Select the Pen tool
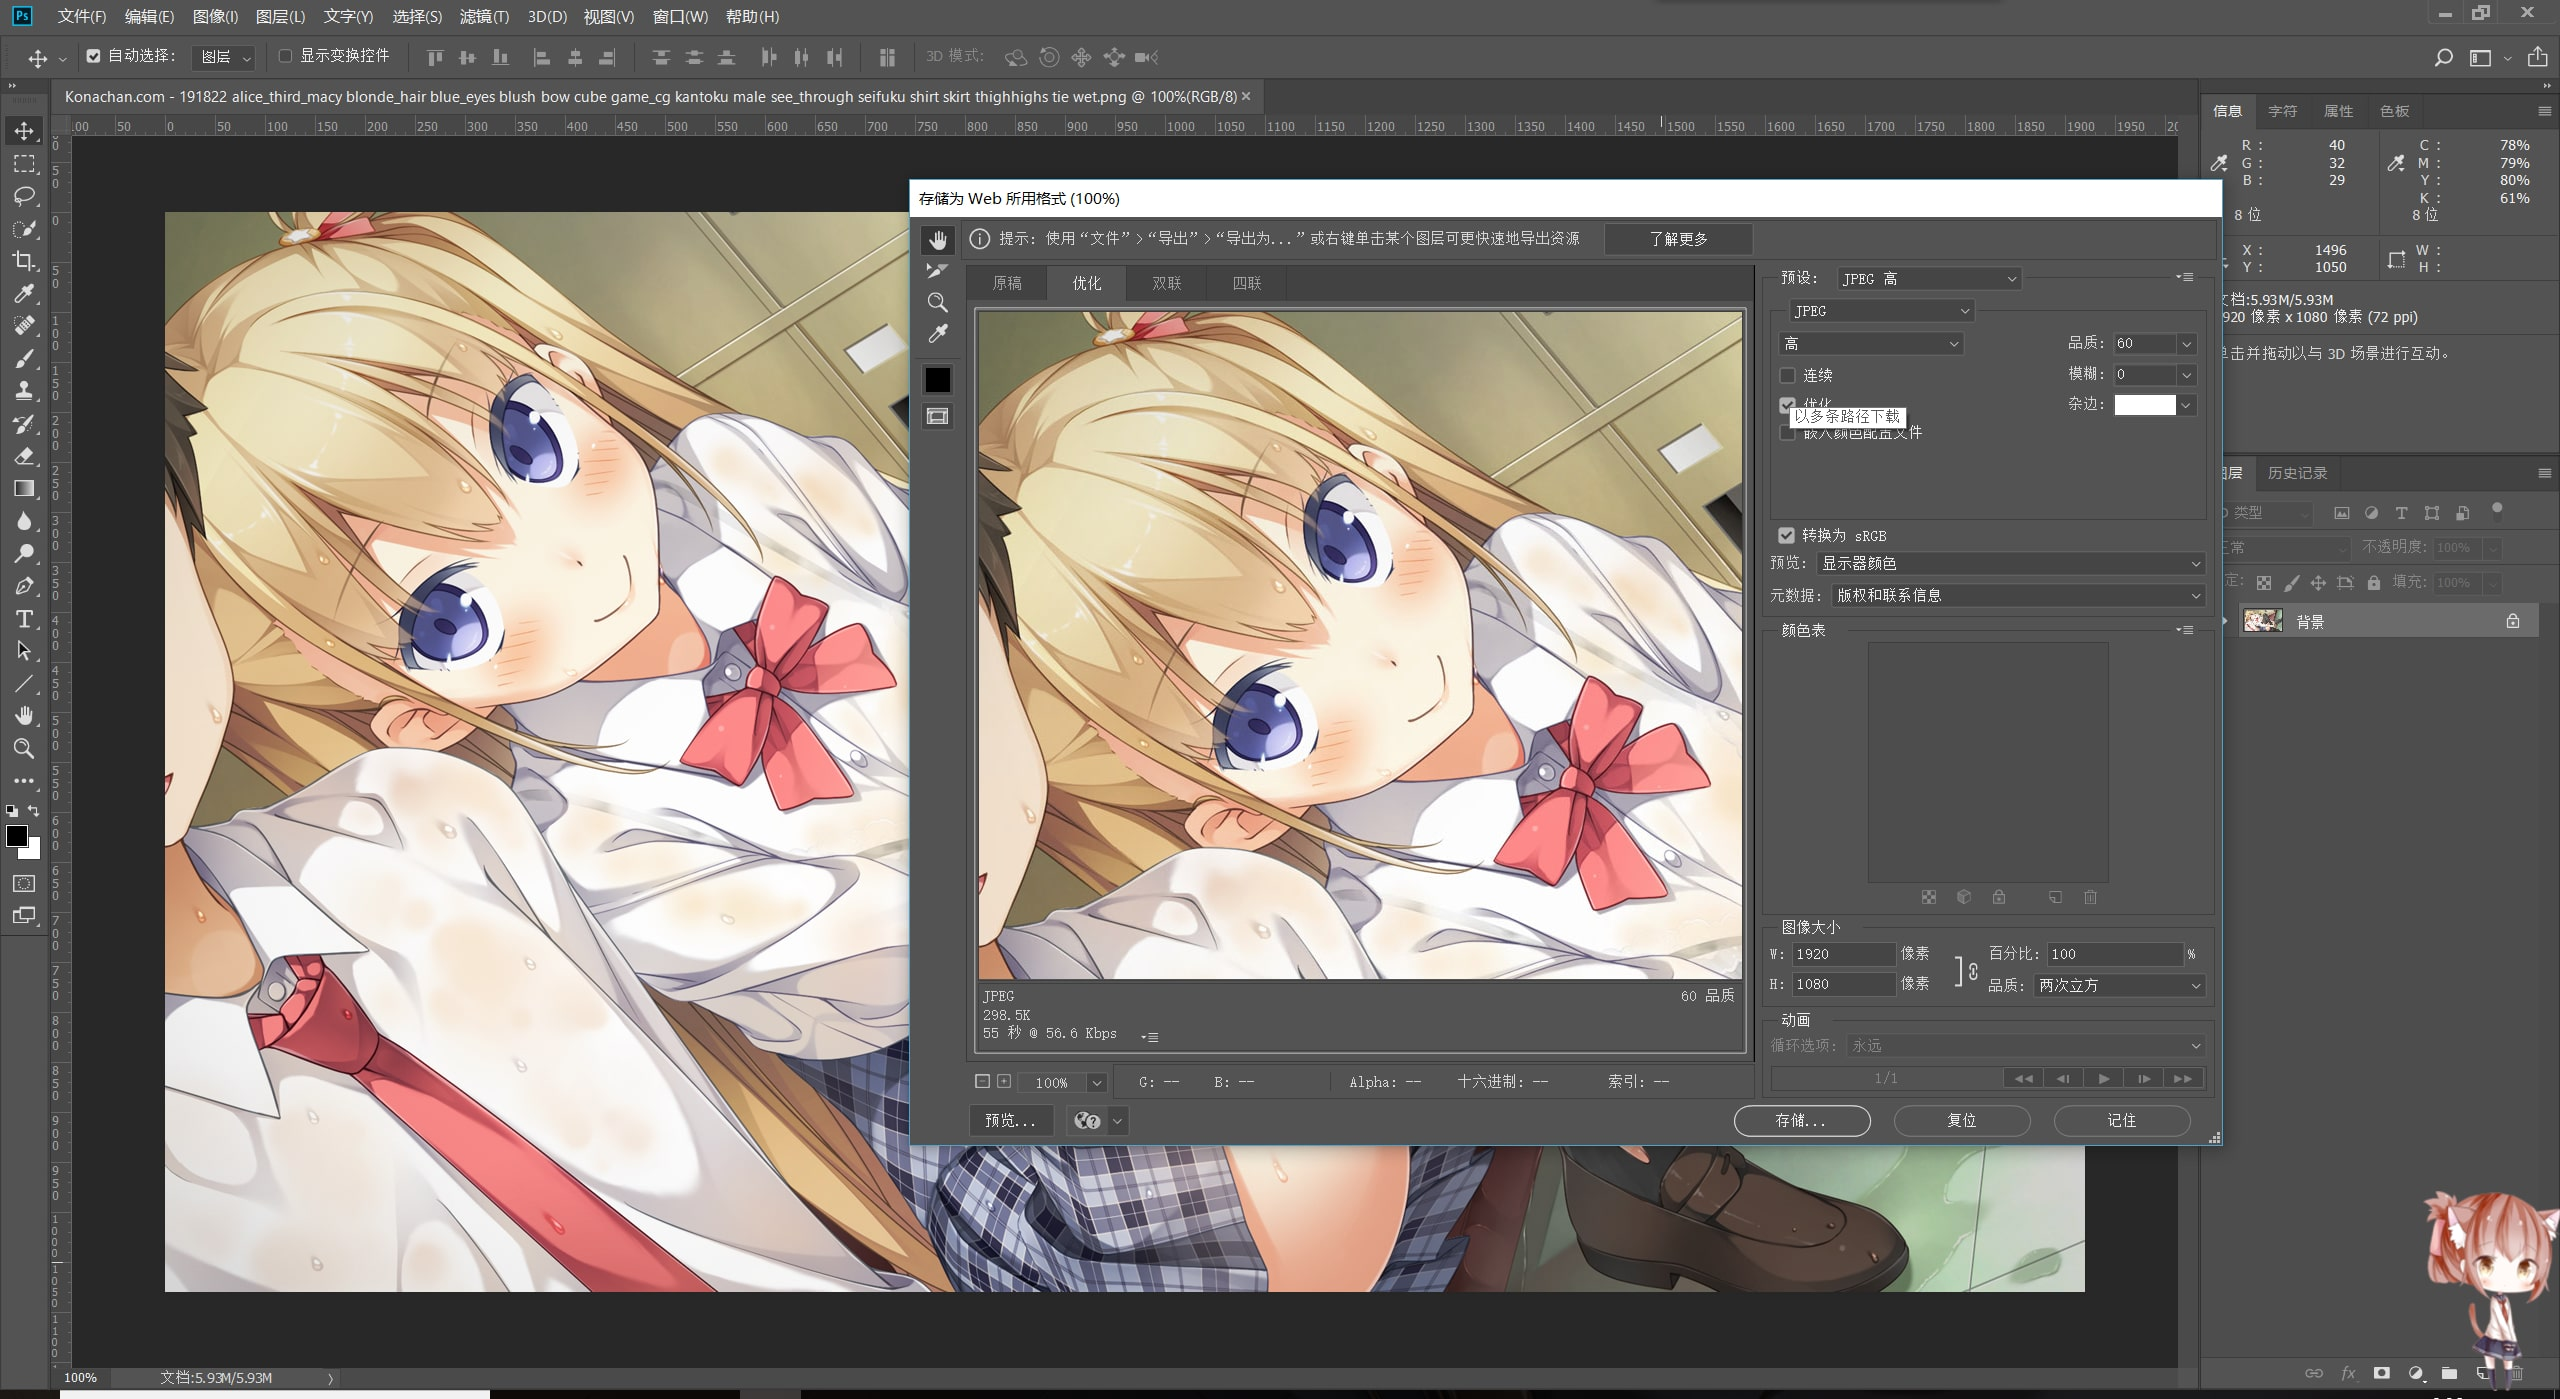 click(25, 586)
